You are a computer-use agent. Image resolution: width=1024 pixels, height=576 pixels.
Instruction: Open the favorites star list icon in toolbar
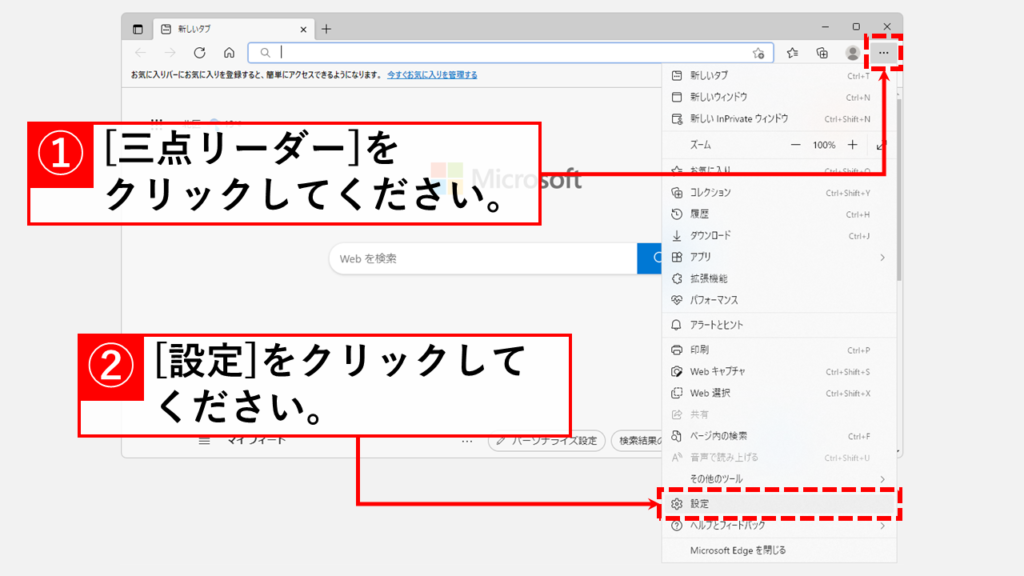792,53
